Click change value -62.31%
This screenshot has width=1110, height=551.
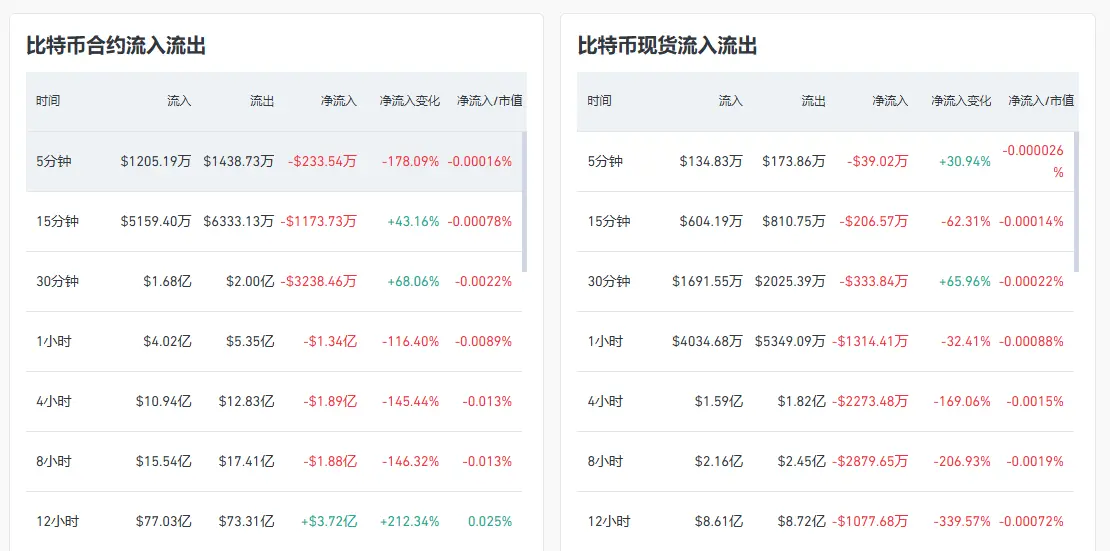tap(966, 221)
